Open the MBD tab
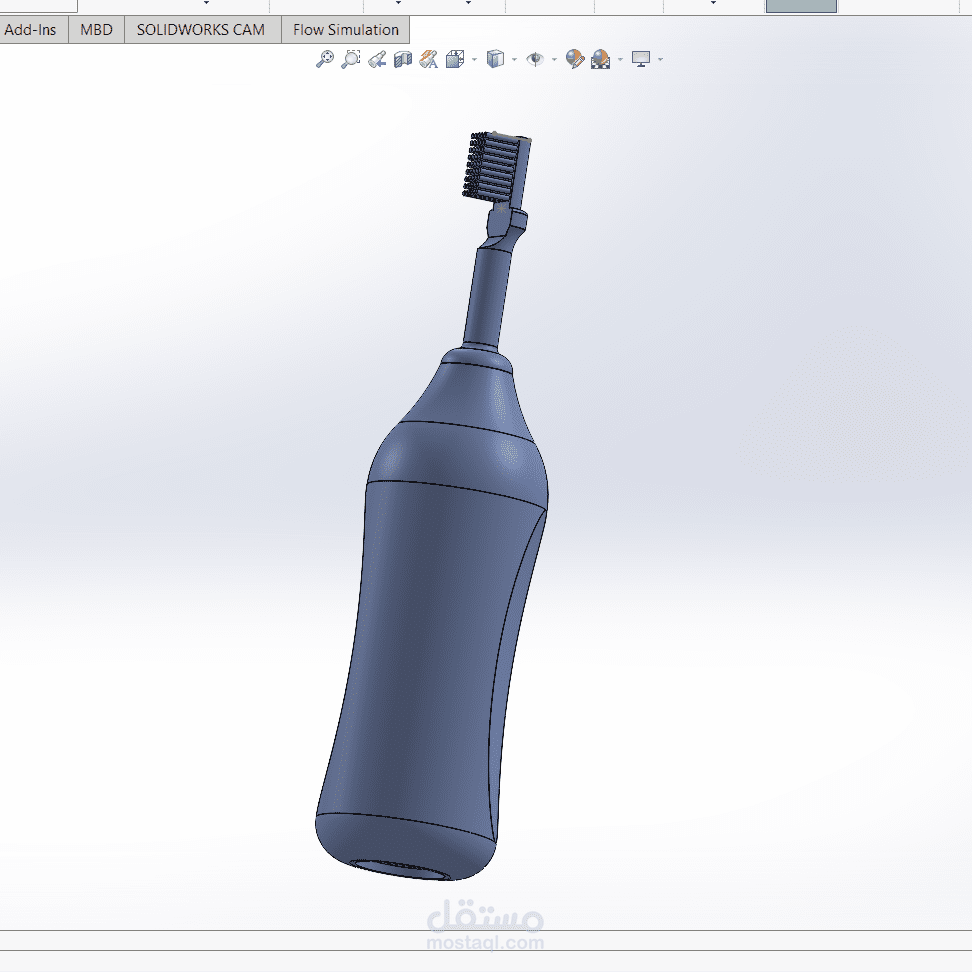The image size is (972, 972). click(97, 30)
